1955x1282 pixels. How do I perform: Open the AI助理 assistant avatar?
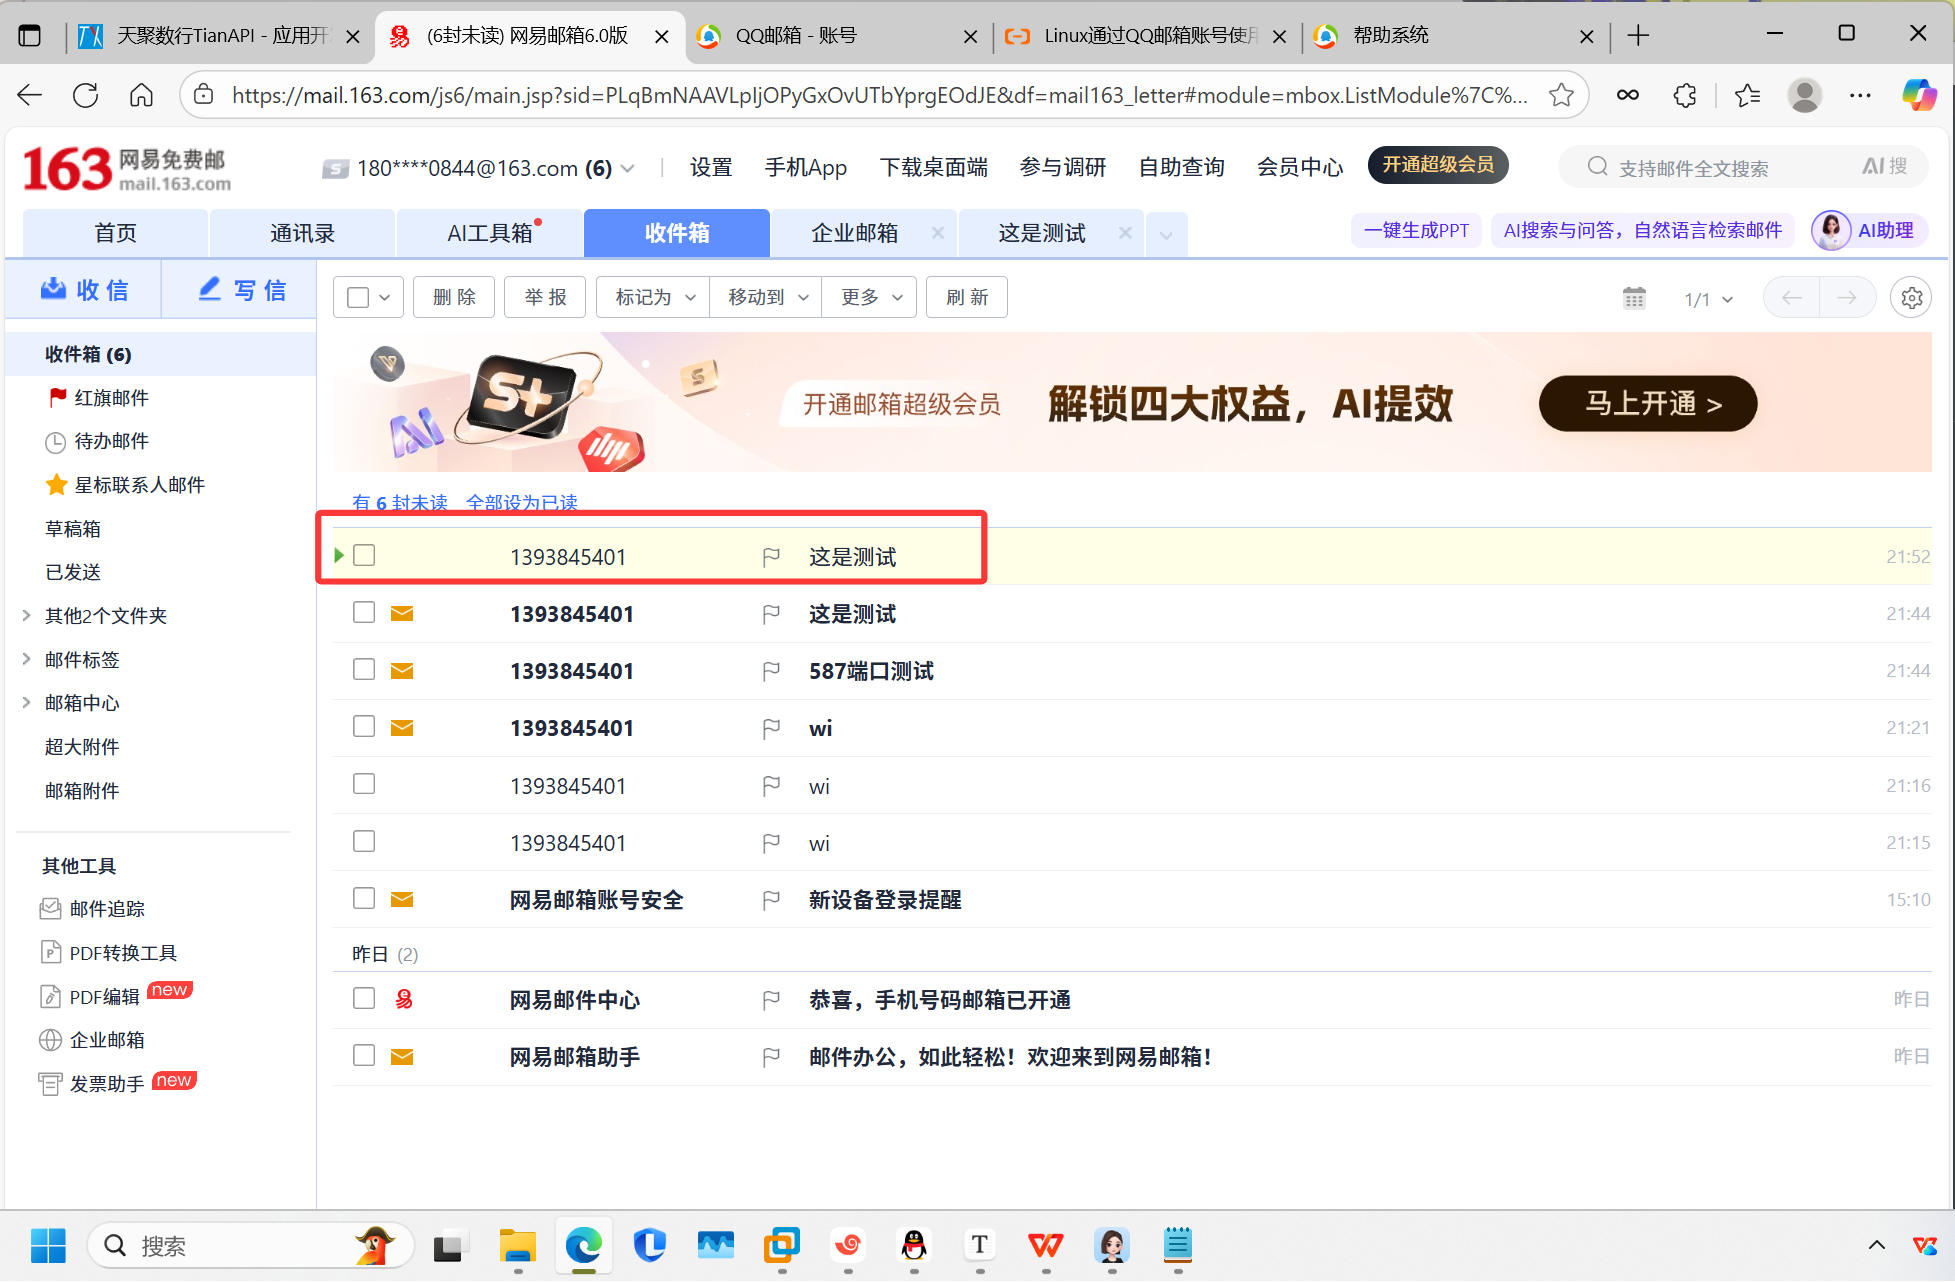(x=1831, y=231)
